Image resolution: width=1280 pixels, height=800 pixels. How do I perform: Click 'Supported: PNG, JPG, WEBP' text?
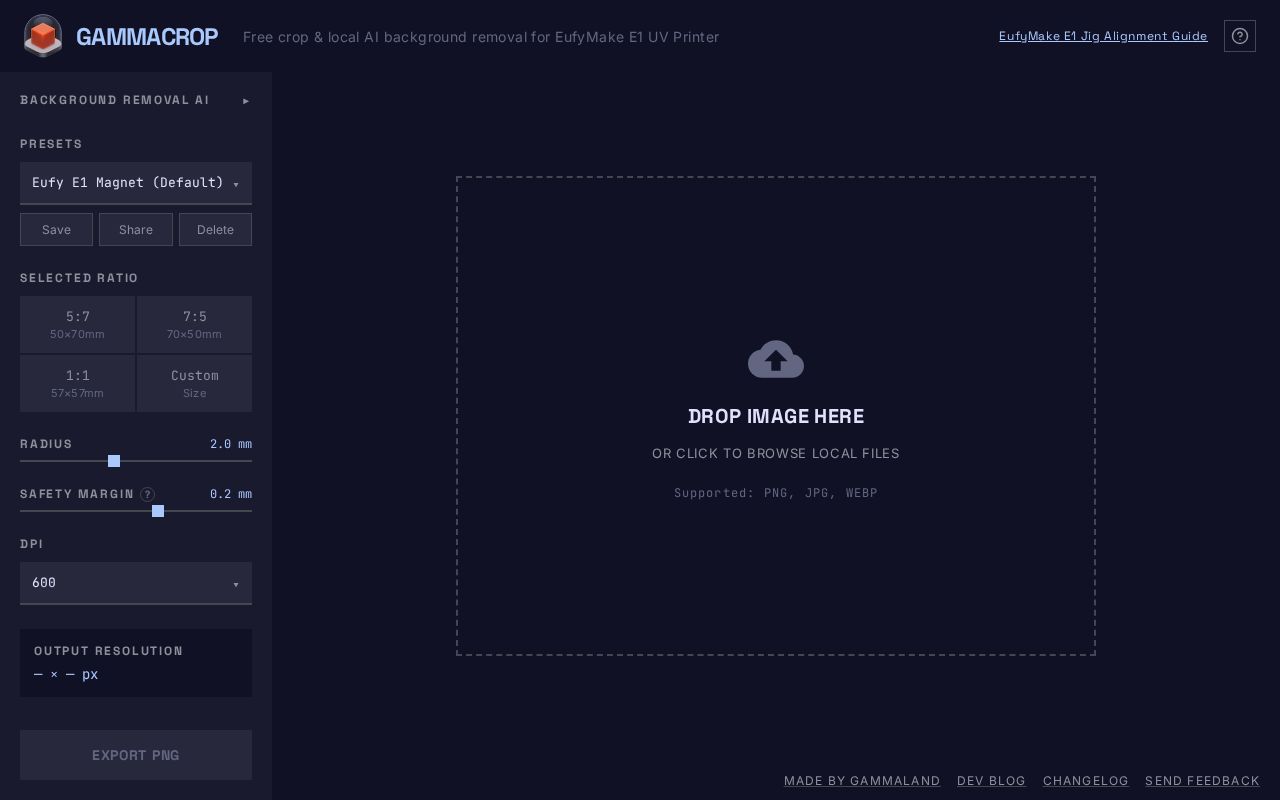tap(776, 493)
